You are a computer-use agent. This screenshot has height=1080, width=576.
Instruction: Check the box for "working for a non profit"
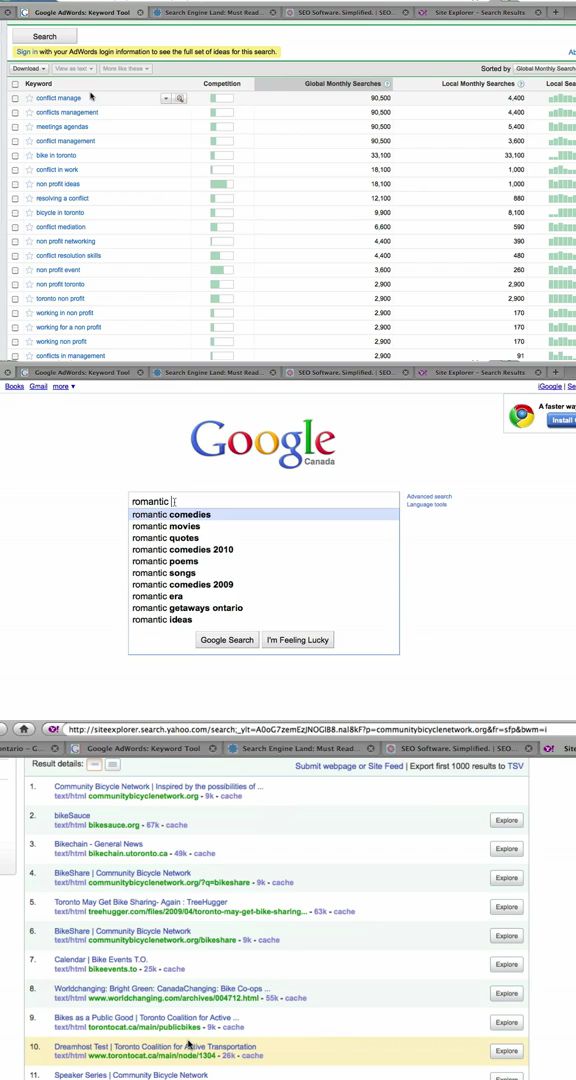pos(15,328)
